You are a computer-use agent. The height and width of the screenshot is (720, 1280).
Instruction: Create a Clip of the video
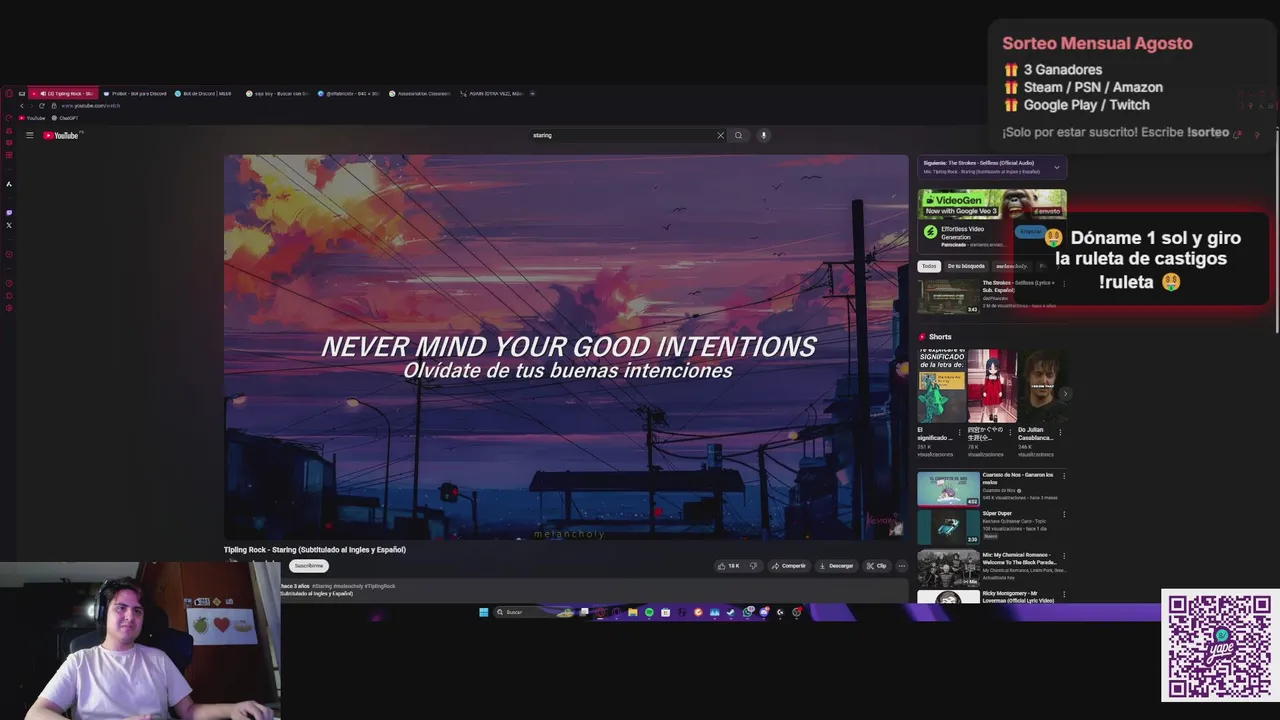pyautogui.click(x=877, y=566)
